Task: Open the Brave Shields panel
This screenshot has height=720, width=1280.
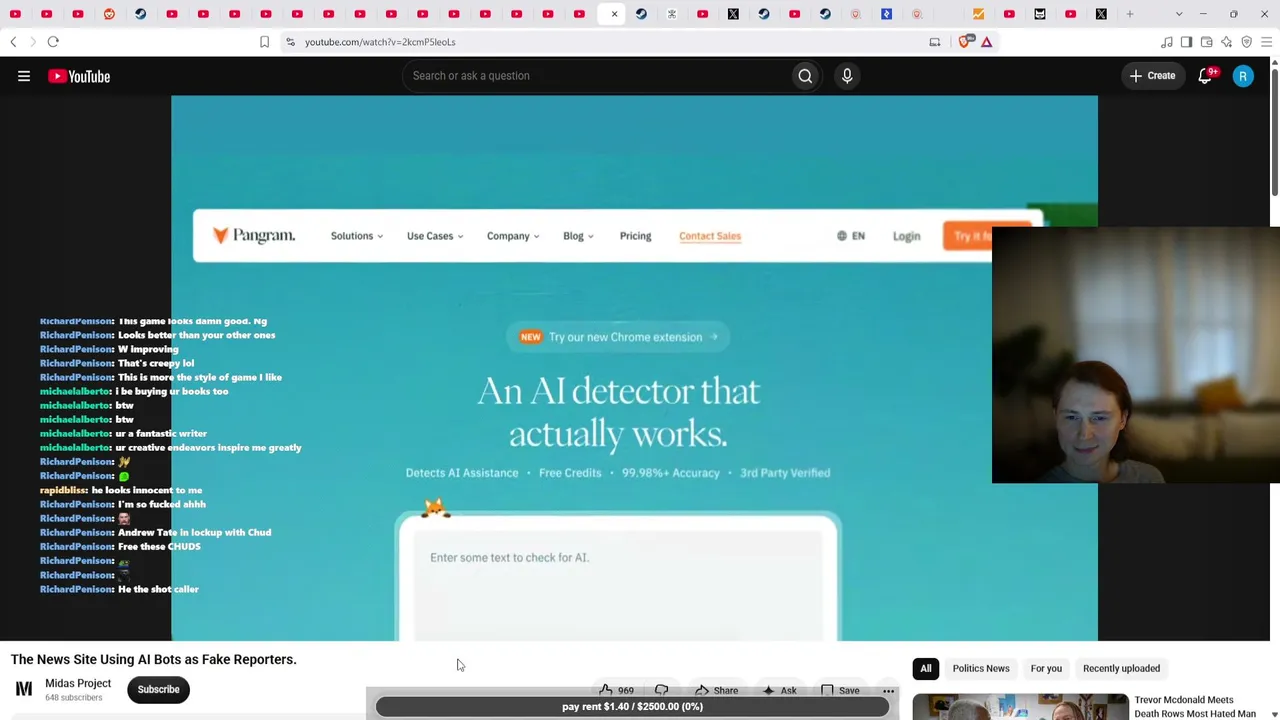Action: pyautogui.click(x=966, y=42)
